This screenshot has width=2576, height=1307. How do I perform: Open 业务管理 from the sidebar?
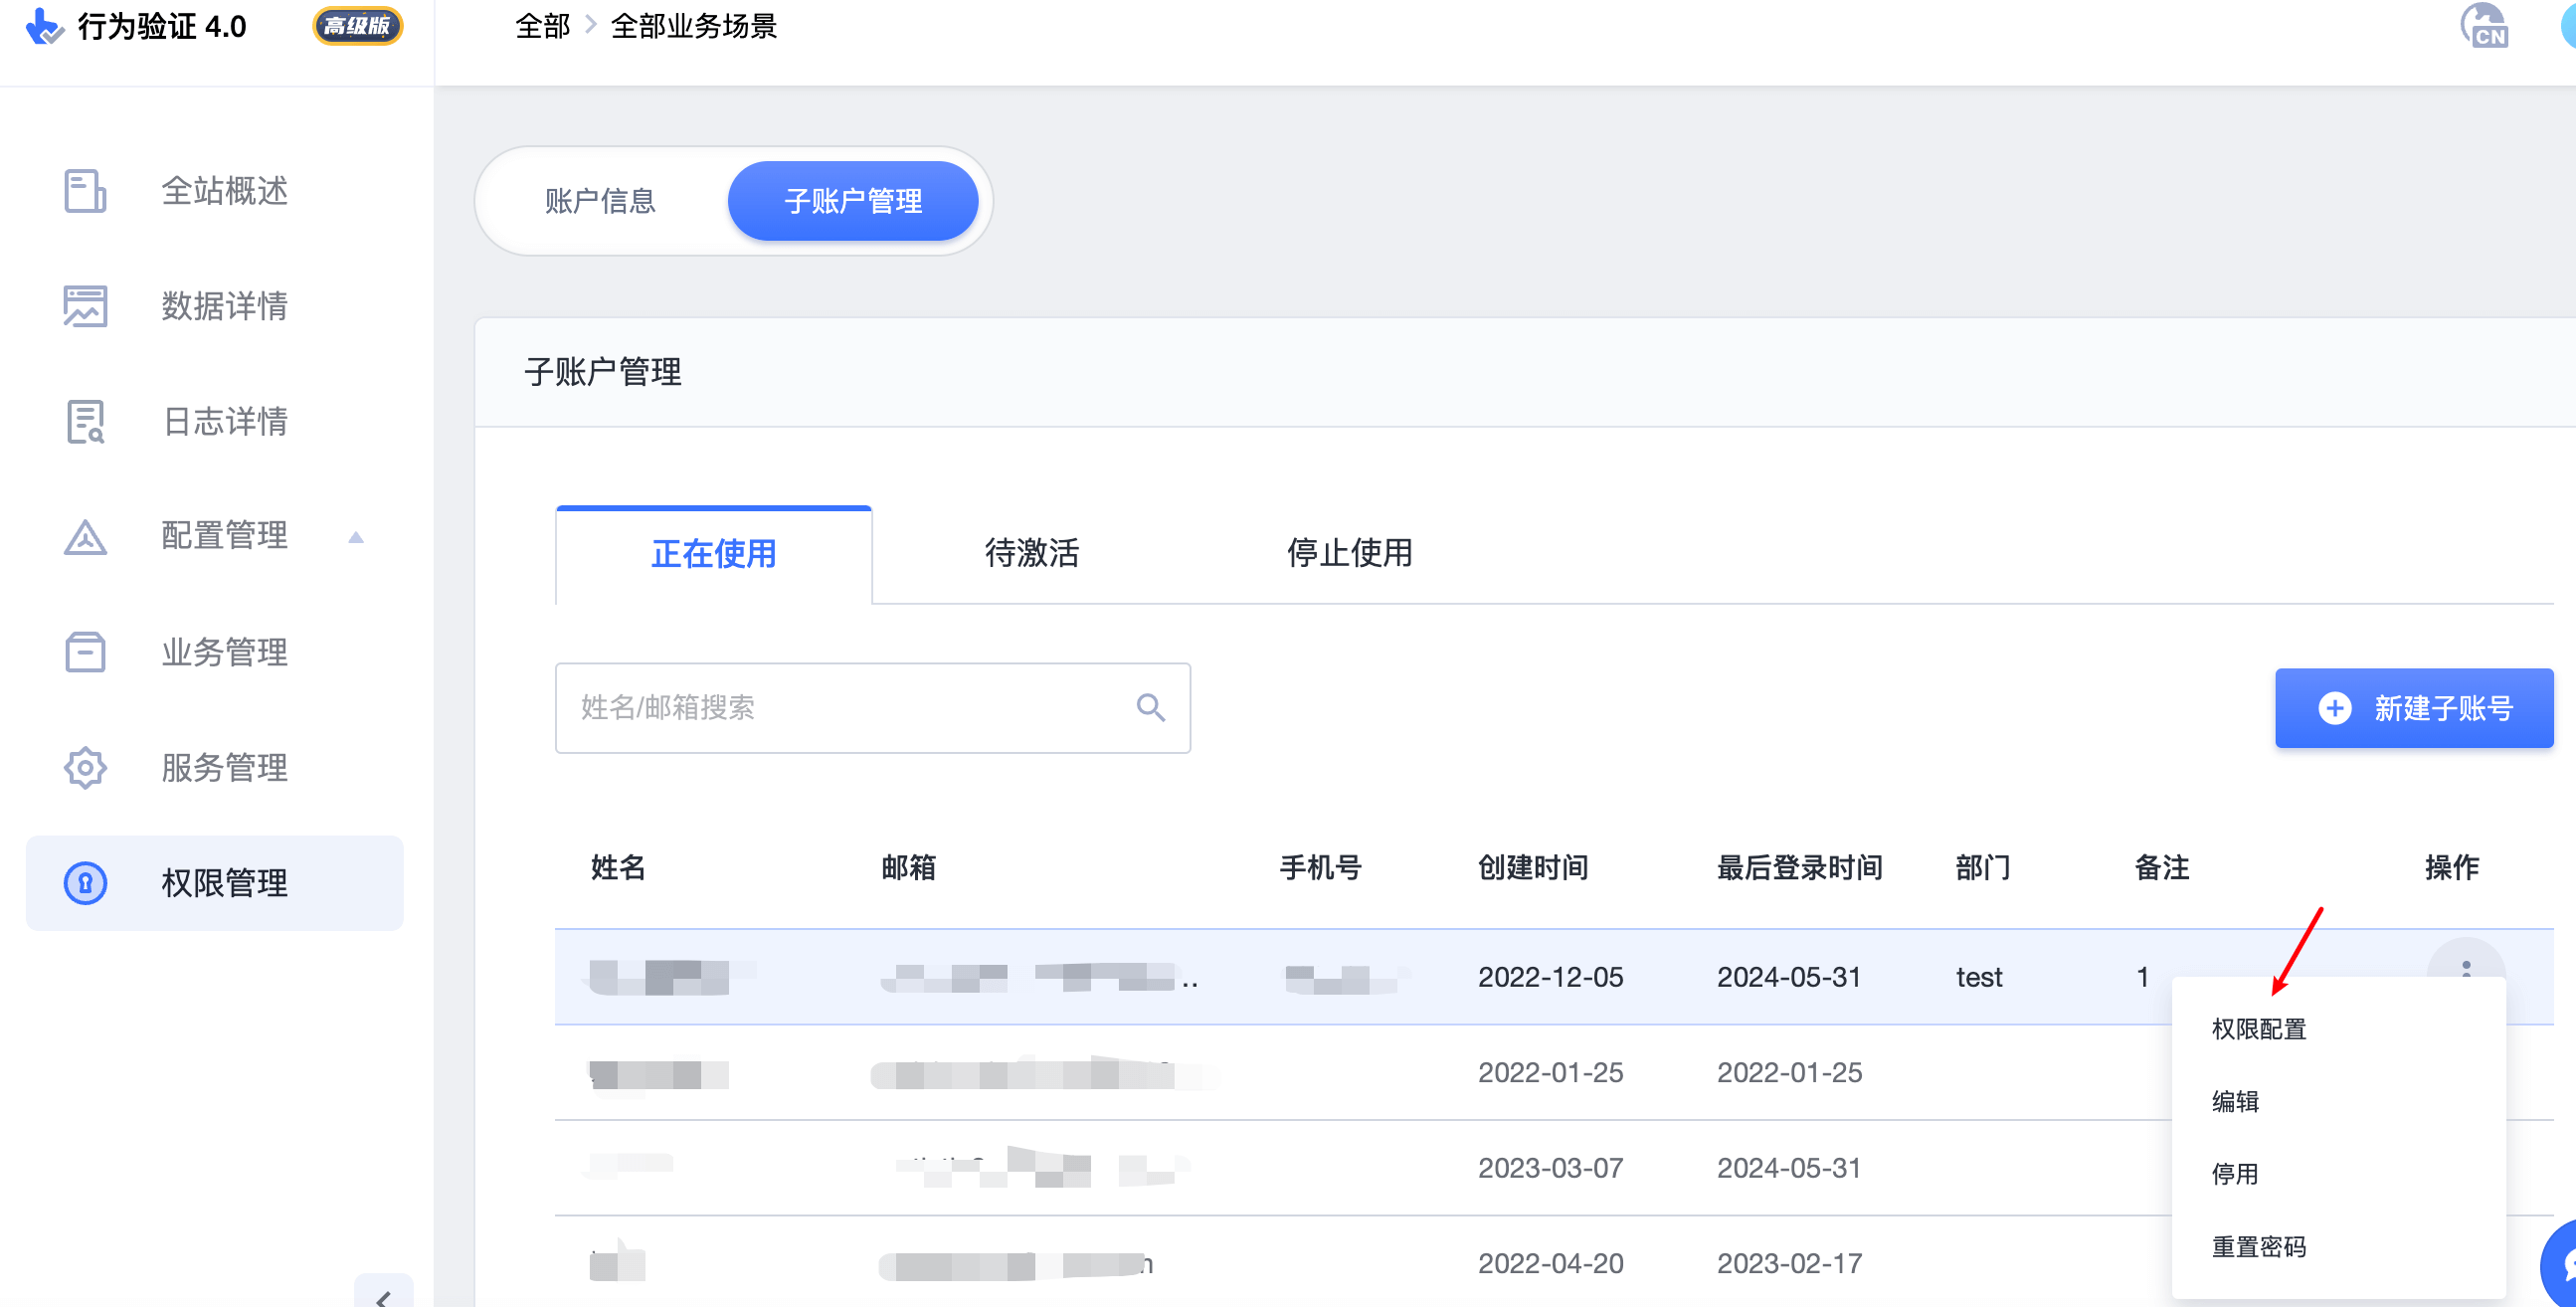click(x=223, y=652)
